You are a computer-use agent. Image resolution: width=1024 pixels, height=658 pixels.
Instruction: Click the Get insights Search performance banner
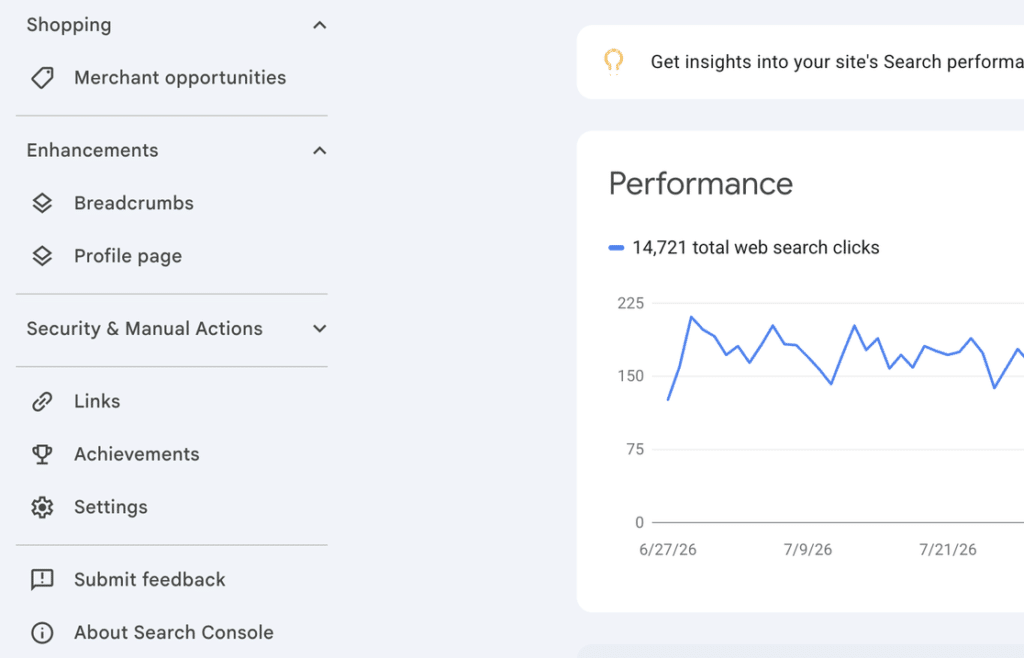800,62
